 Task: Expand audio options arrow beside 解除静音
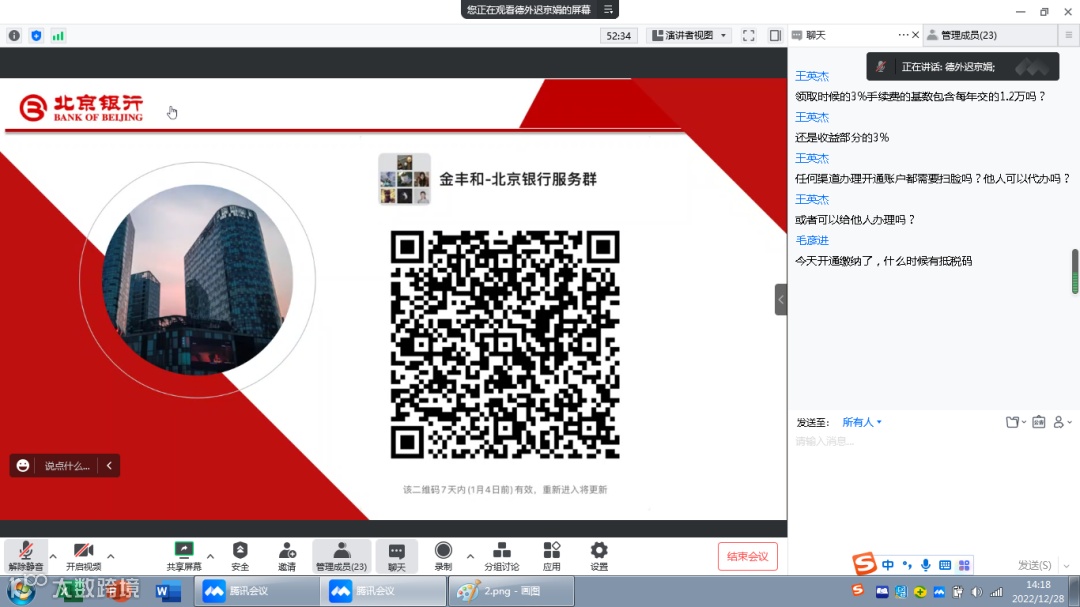click(53, 555)
